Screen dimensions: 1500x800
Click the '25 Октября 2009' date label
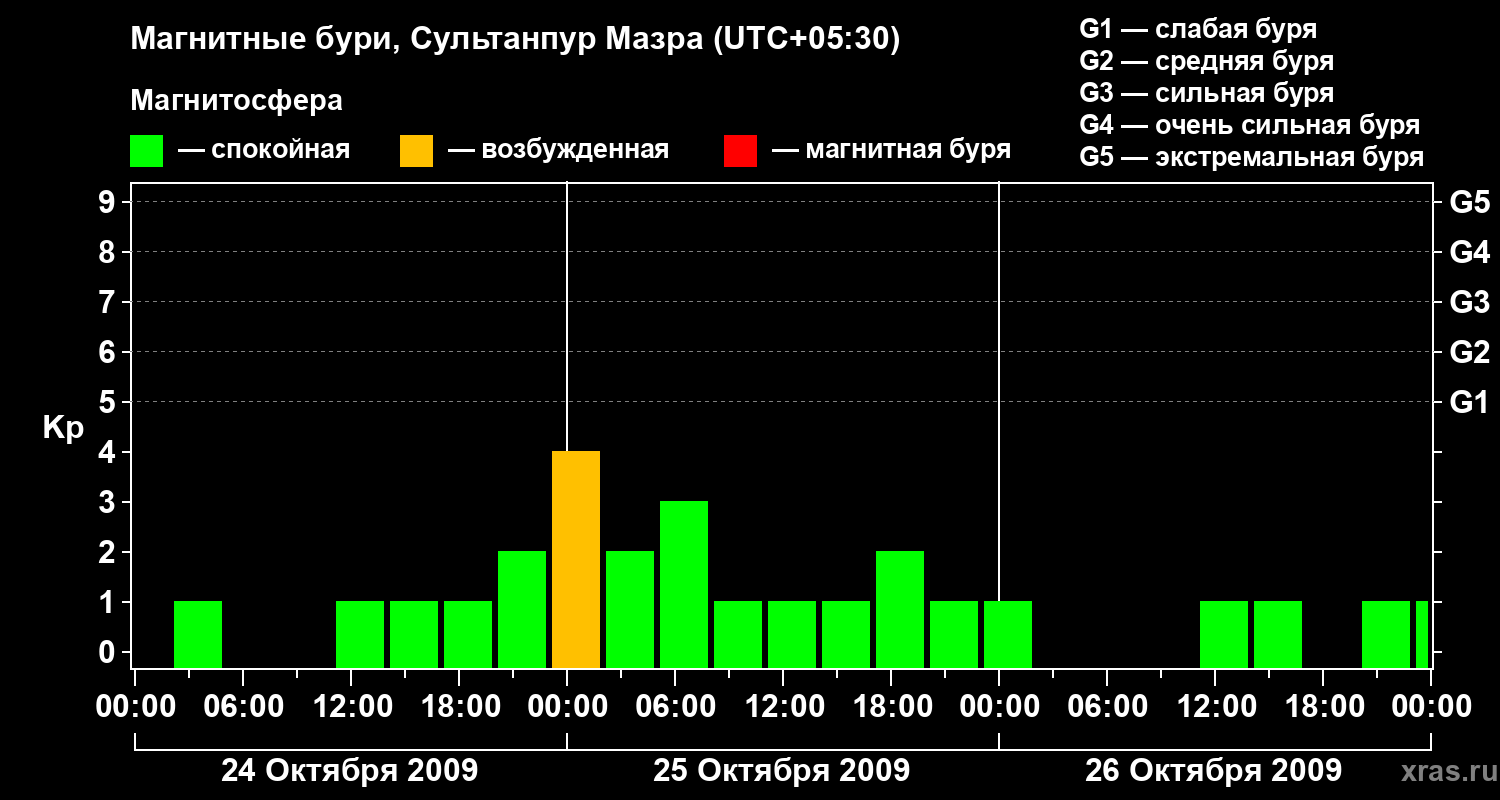click(782, 771)
